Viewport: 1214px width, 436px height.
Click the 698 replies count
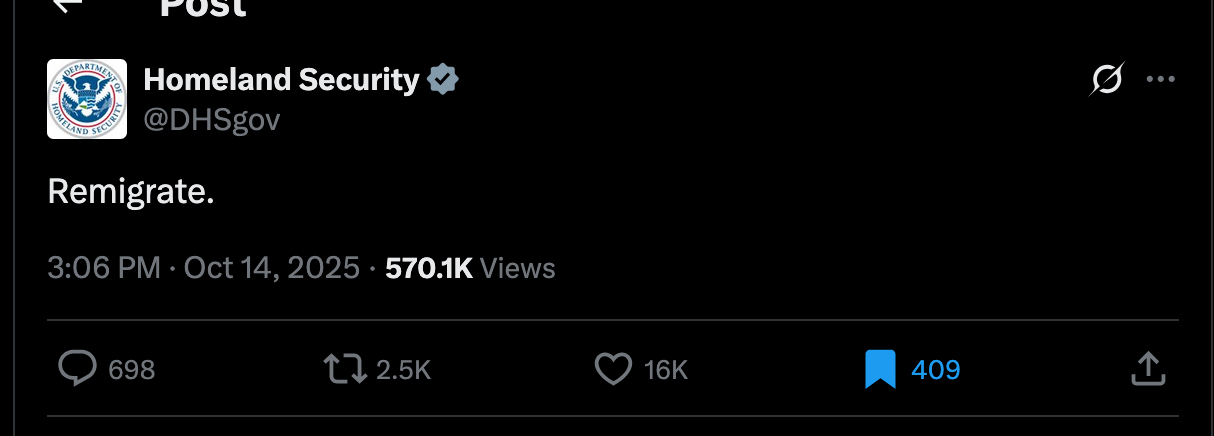131,370
